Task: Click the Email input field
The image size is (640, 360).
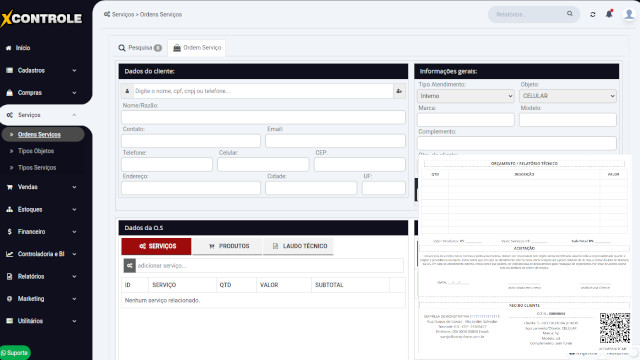Action: coord(335,141)
